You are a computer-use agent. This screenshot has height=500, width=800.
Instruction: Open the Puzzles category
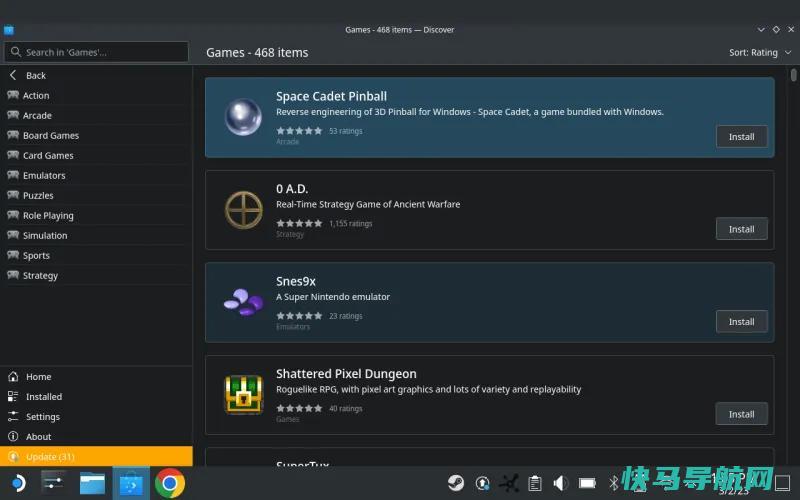pos(96,195)
